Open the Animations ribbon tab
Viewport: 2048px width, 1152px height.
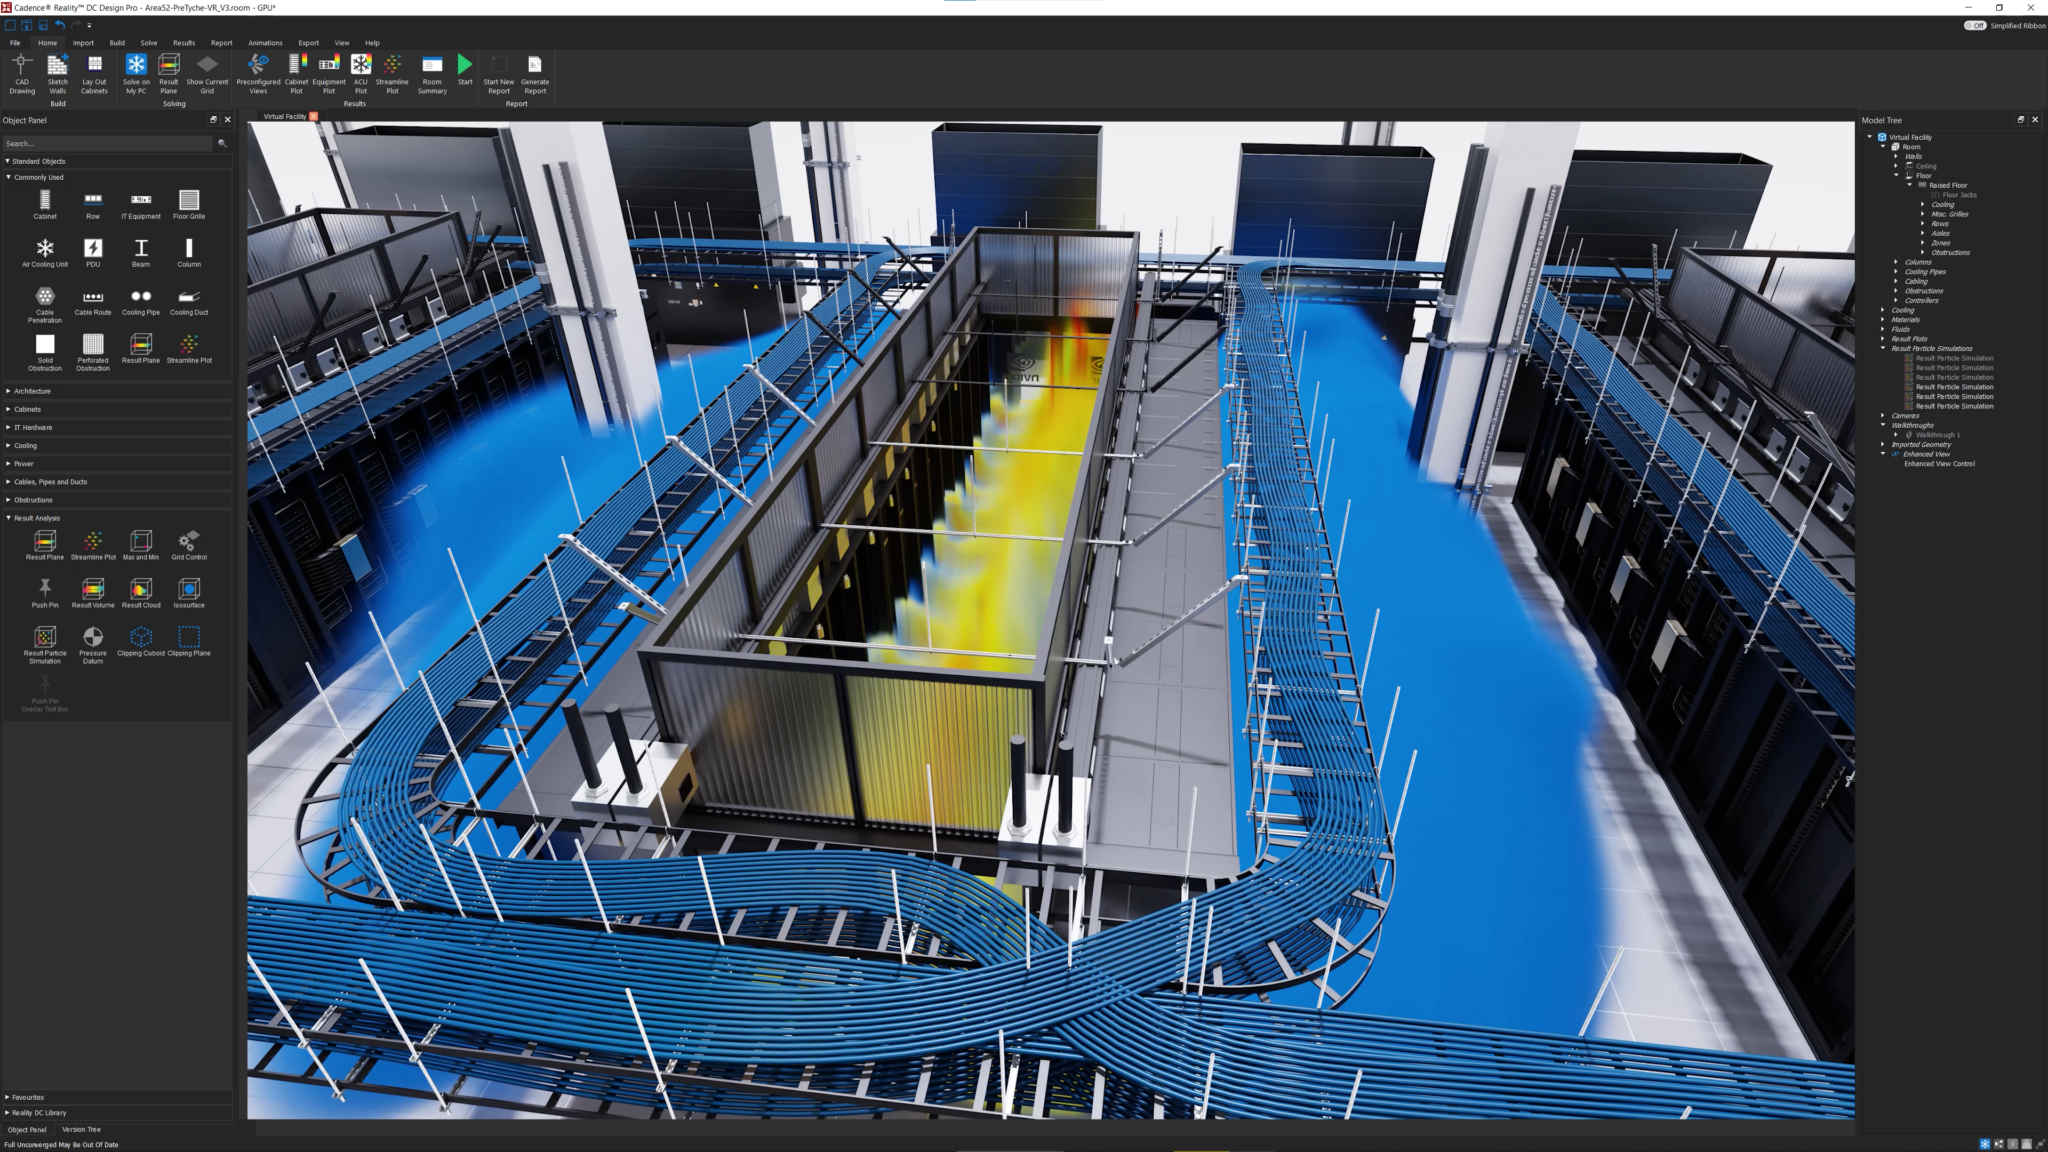(265, 43)
